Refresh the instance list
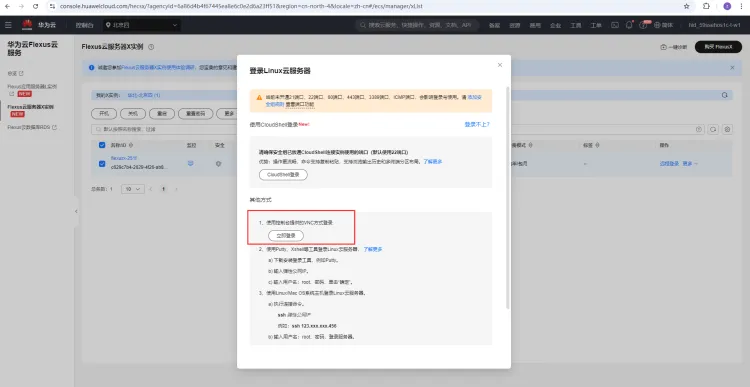Screen dimensions: 750x387 coord(713,129)
